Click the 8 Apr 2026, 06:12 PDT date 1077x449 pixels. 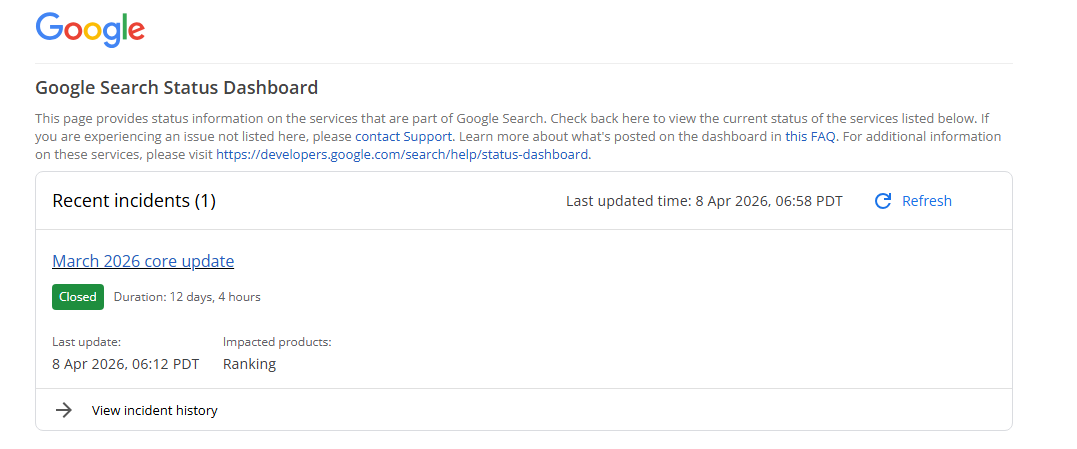point(125,364)
